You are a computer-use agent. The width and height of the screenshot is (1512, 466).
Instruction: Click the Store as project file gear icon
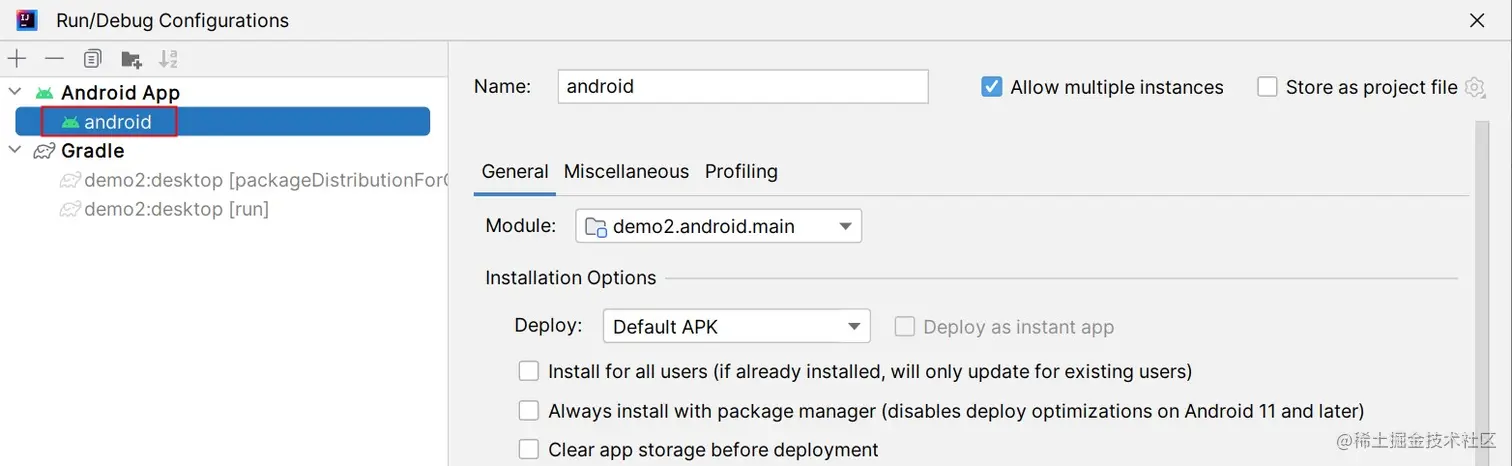point(1475,87)
